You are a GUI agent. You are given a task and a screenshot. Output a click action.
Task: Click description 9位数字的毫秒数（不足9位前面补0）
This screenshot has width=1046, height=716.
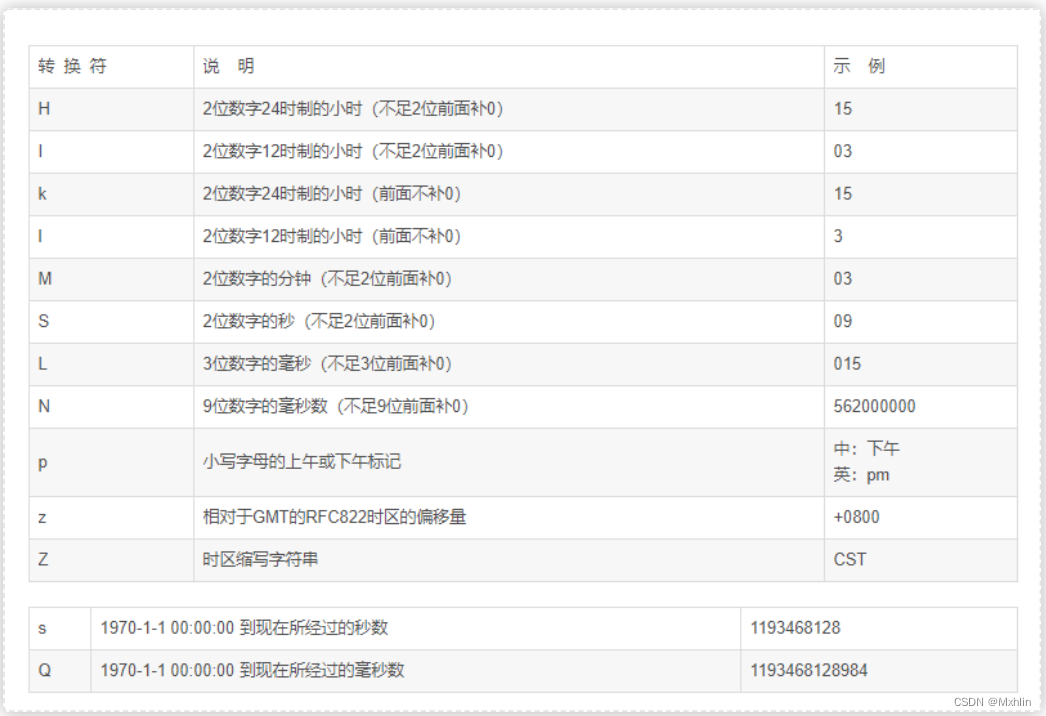pos(336,406)
